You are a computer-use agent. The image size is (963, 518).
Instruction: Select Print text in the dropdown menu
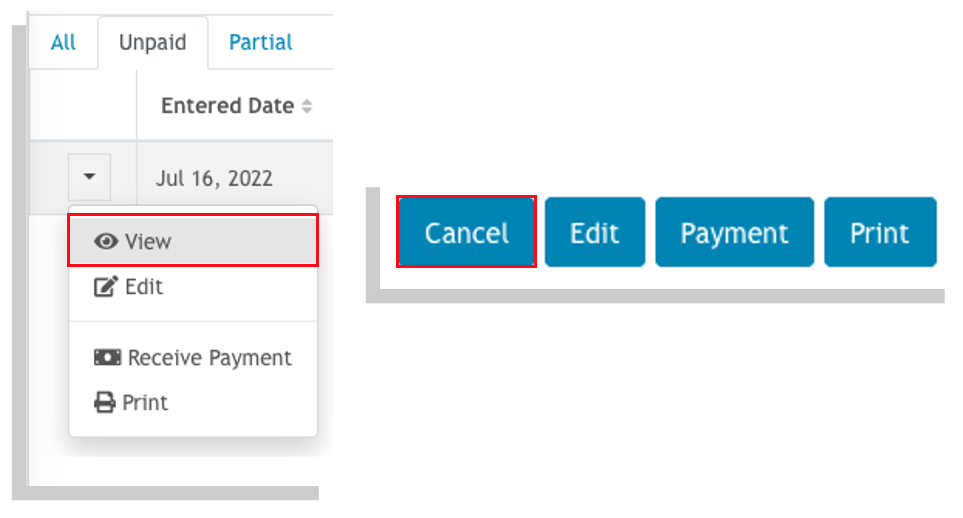[x=145, y=403]
